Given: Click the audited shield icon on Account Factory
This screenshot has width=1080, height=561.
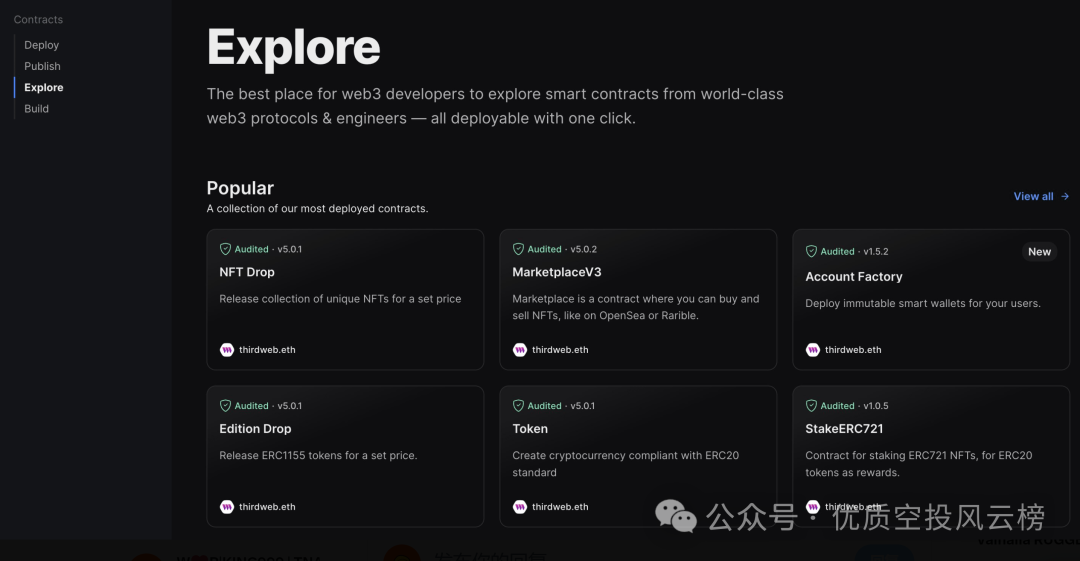Looking at the screenshot, I should (811, 252).
